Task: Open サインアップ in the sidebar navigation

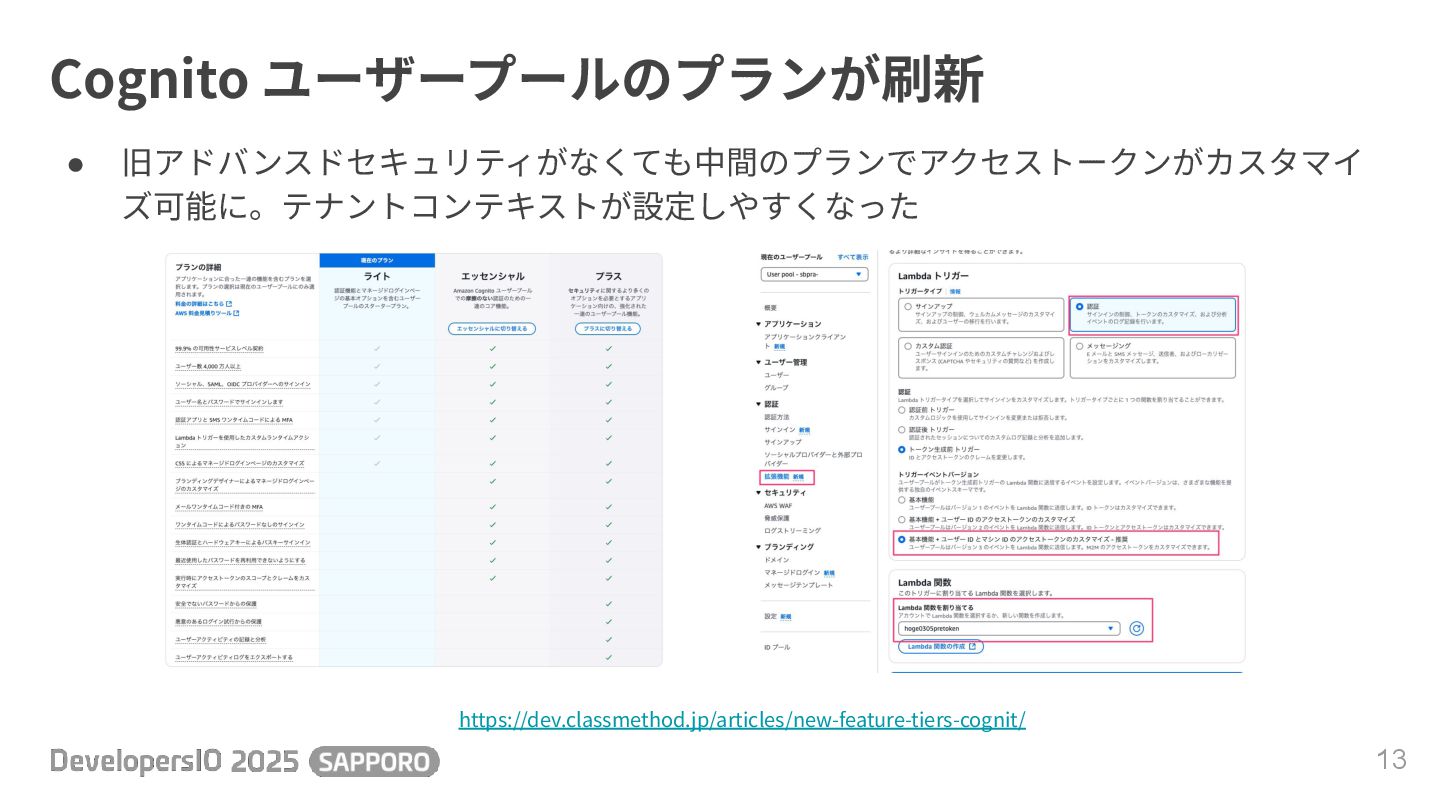Action: [x=782, y=441]
